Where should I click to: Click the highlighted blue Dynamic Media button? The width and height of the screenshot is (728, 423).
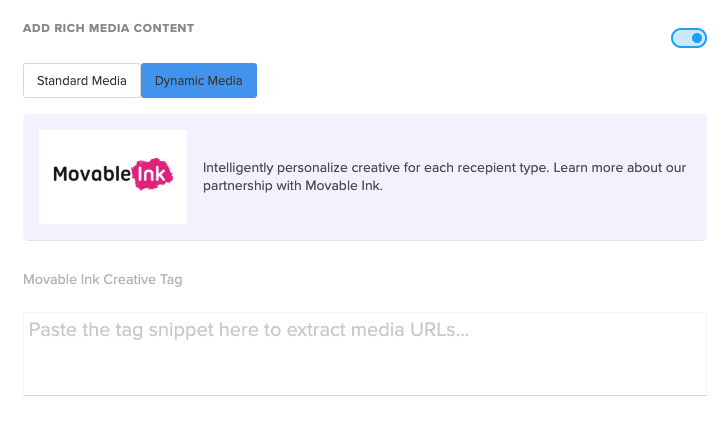[198, 81]
